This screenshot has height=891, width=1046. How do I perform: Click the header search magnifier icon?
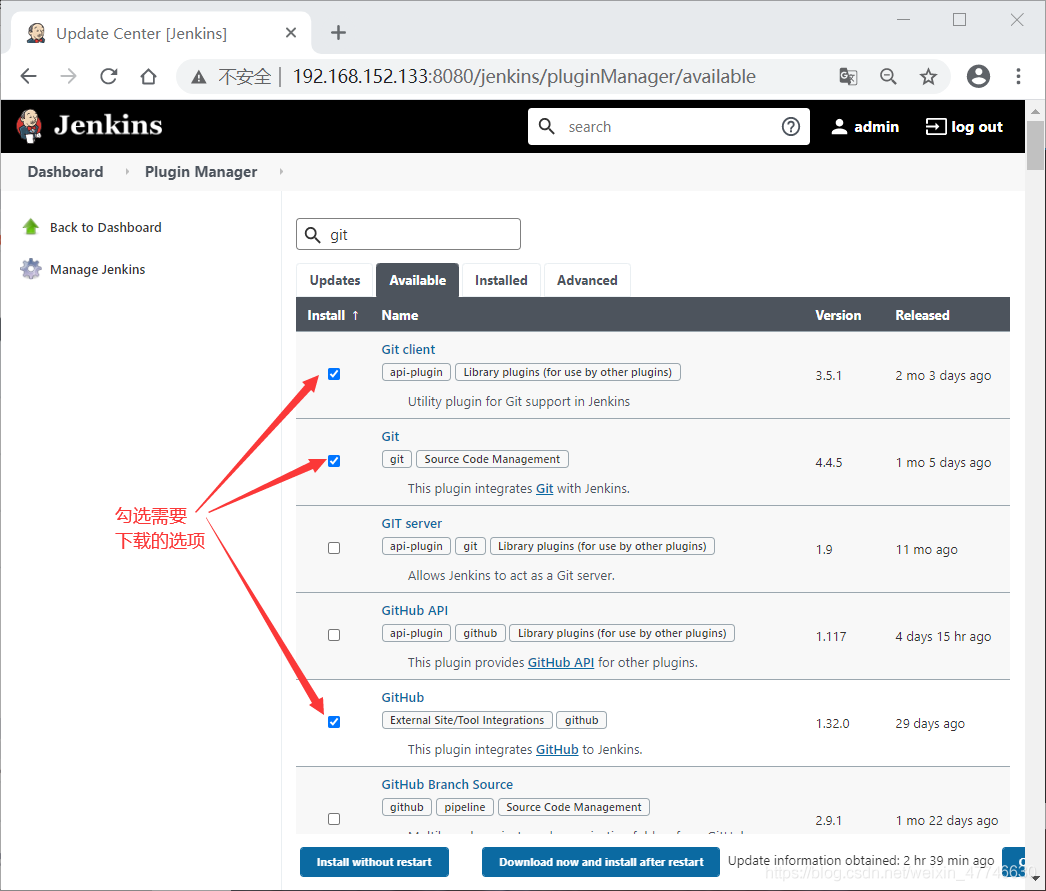tap(546, 126)
